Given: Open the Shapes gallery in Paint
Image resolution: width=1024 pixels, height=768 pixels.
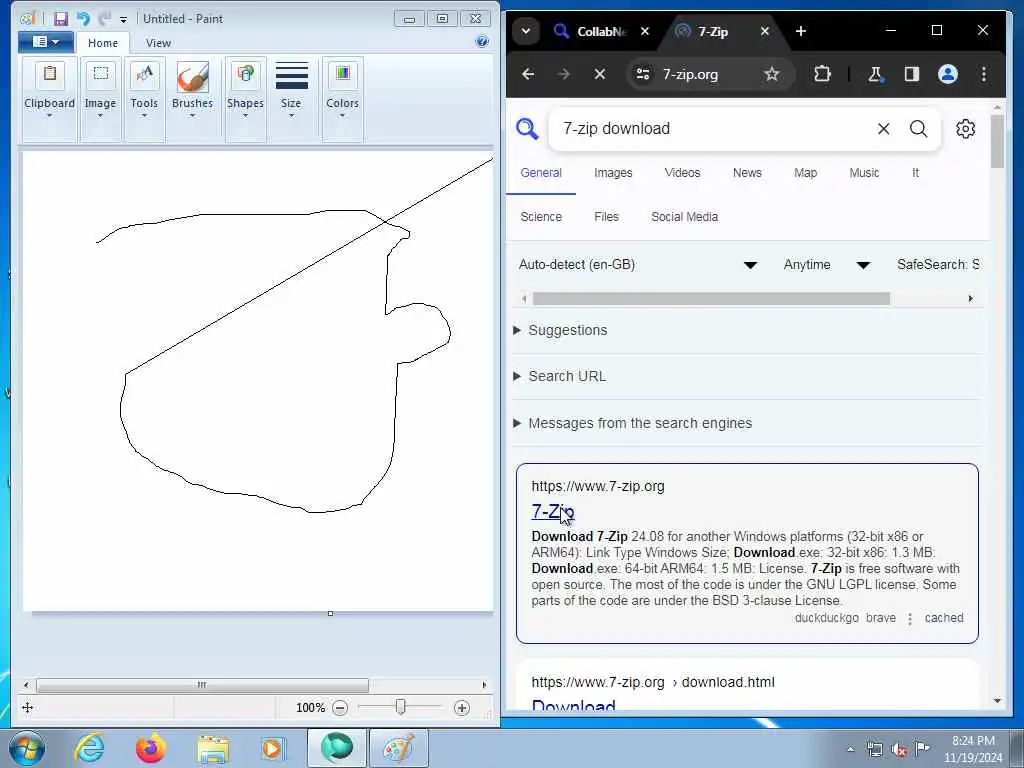Looking at the screenshot, I should [x=245, y=99].
